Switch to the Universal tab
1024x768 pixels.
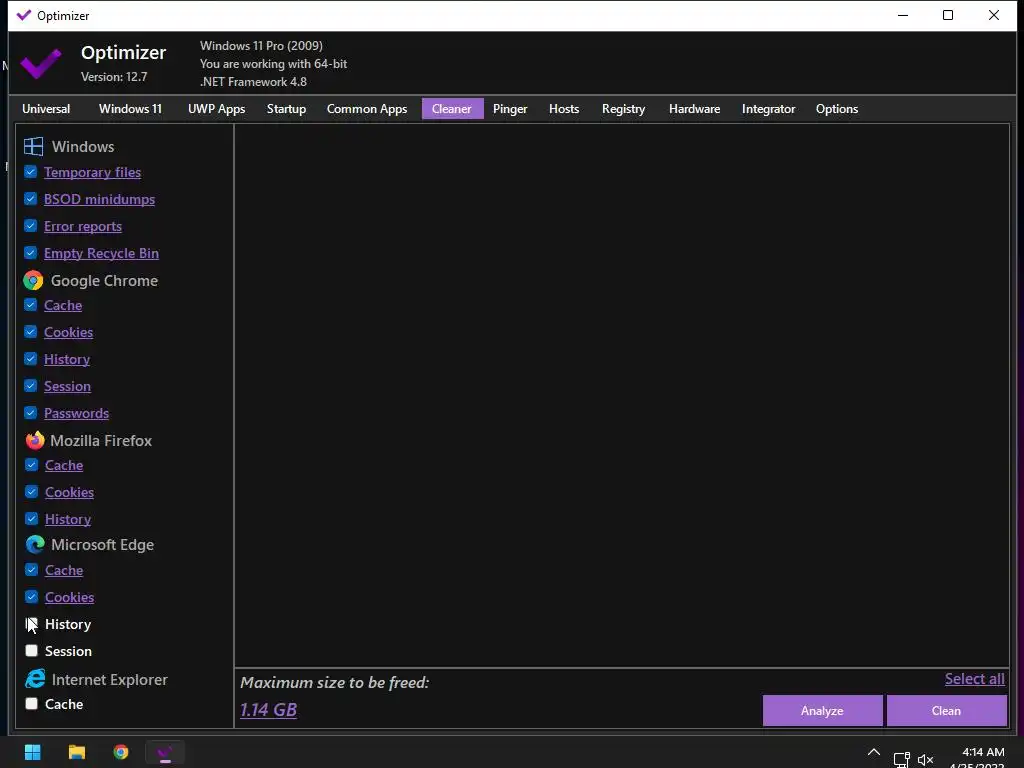[x=46, y=109]
